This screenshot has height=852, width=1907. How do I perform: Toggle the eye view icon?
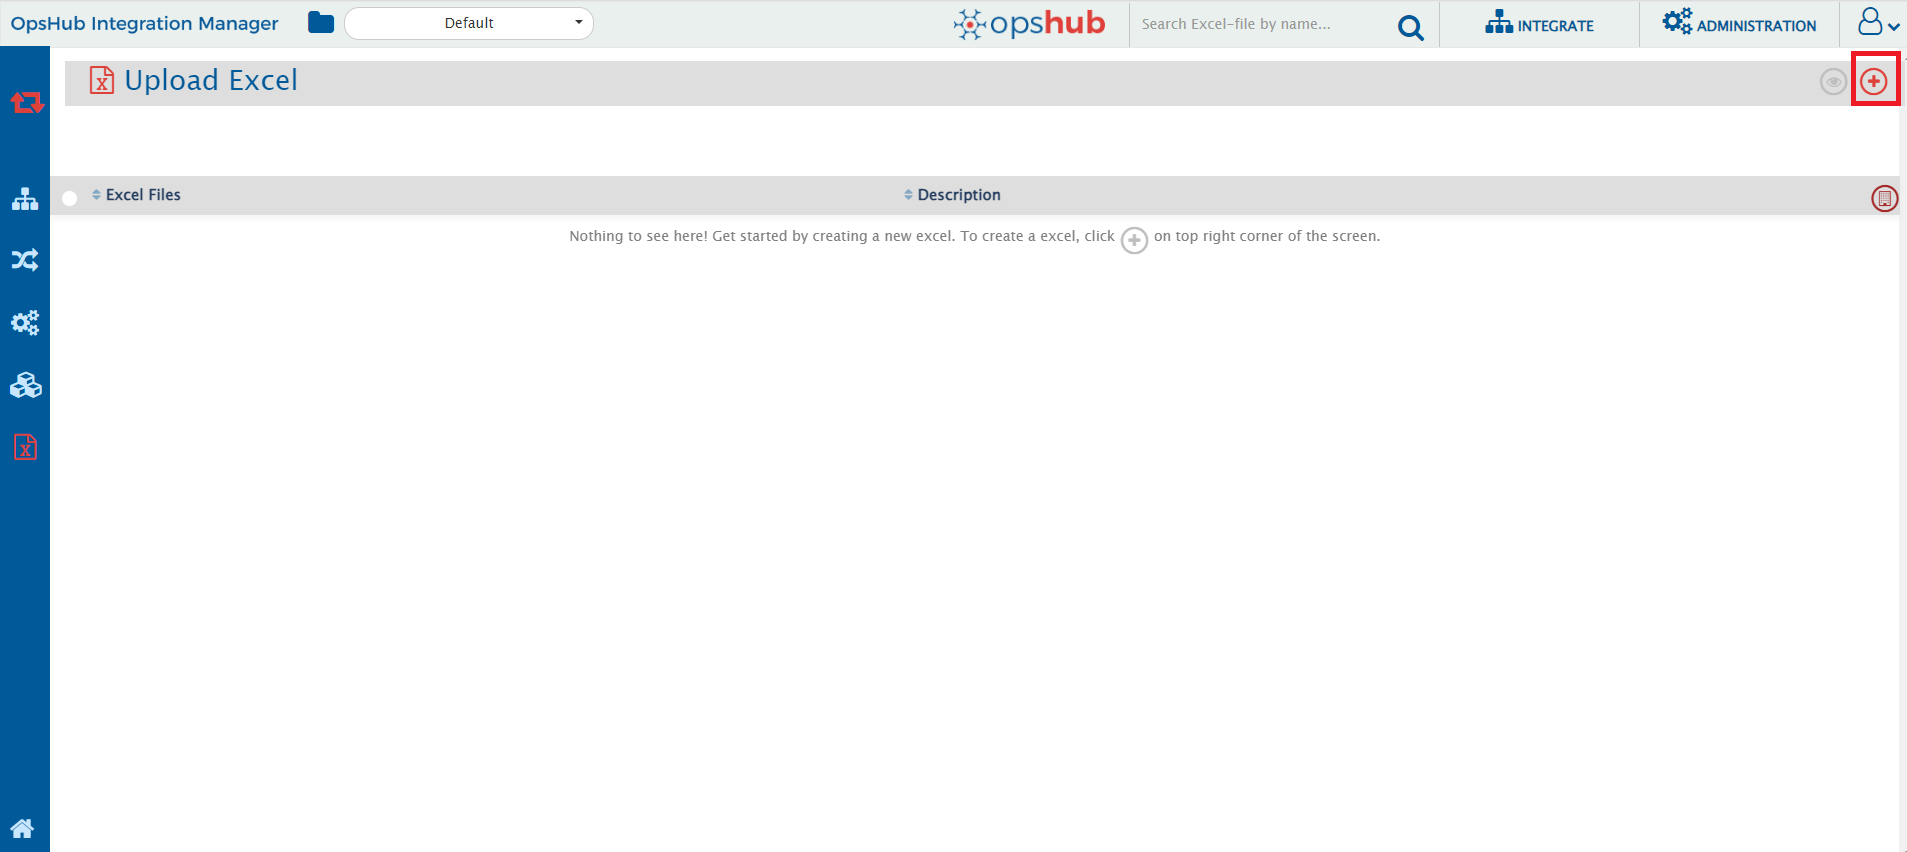click(1832, 82)
